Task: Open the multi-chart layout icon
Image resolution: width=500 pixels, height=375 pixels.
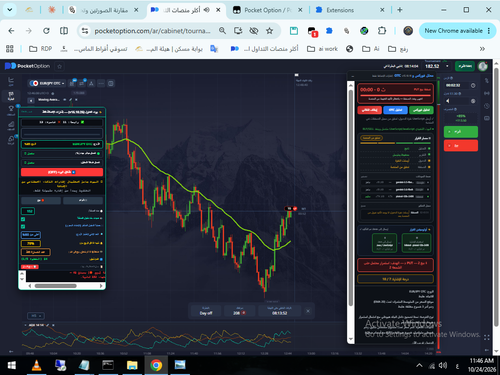Action: 111,83
